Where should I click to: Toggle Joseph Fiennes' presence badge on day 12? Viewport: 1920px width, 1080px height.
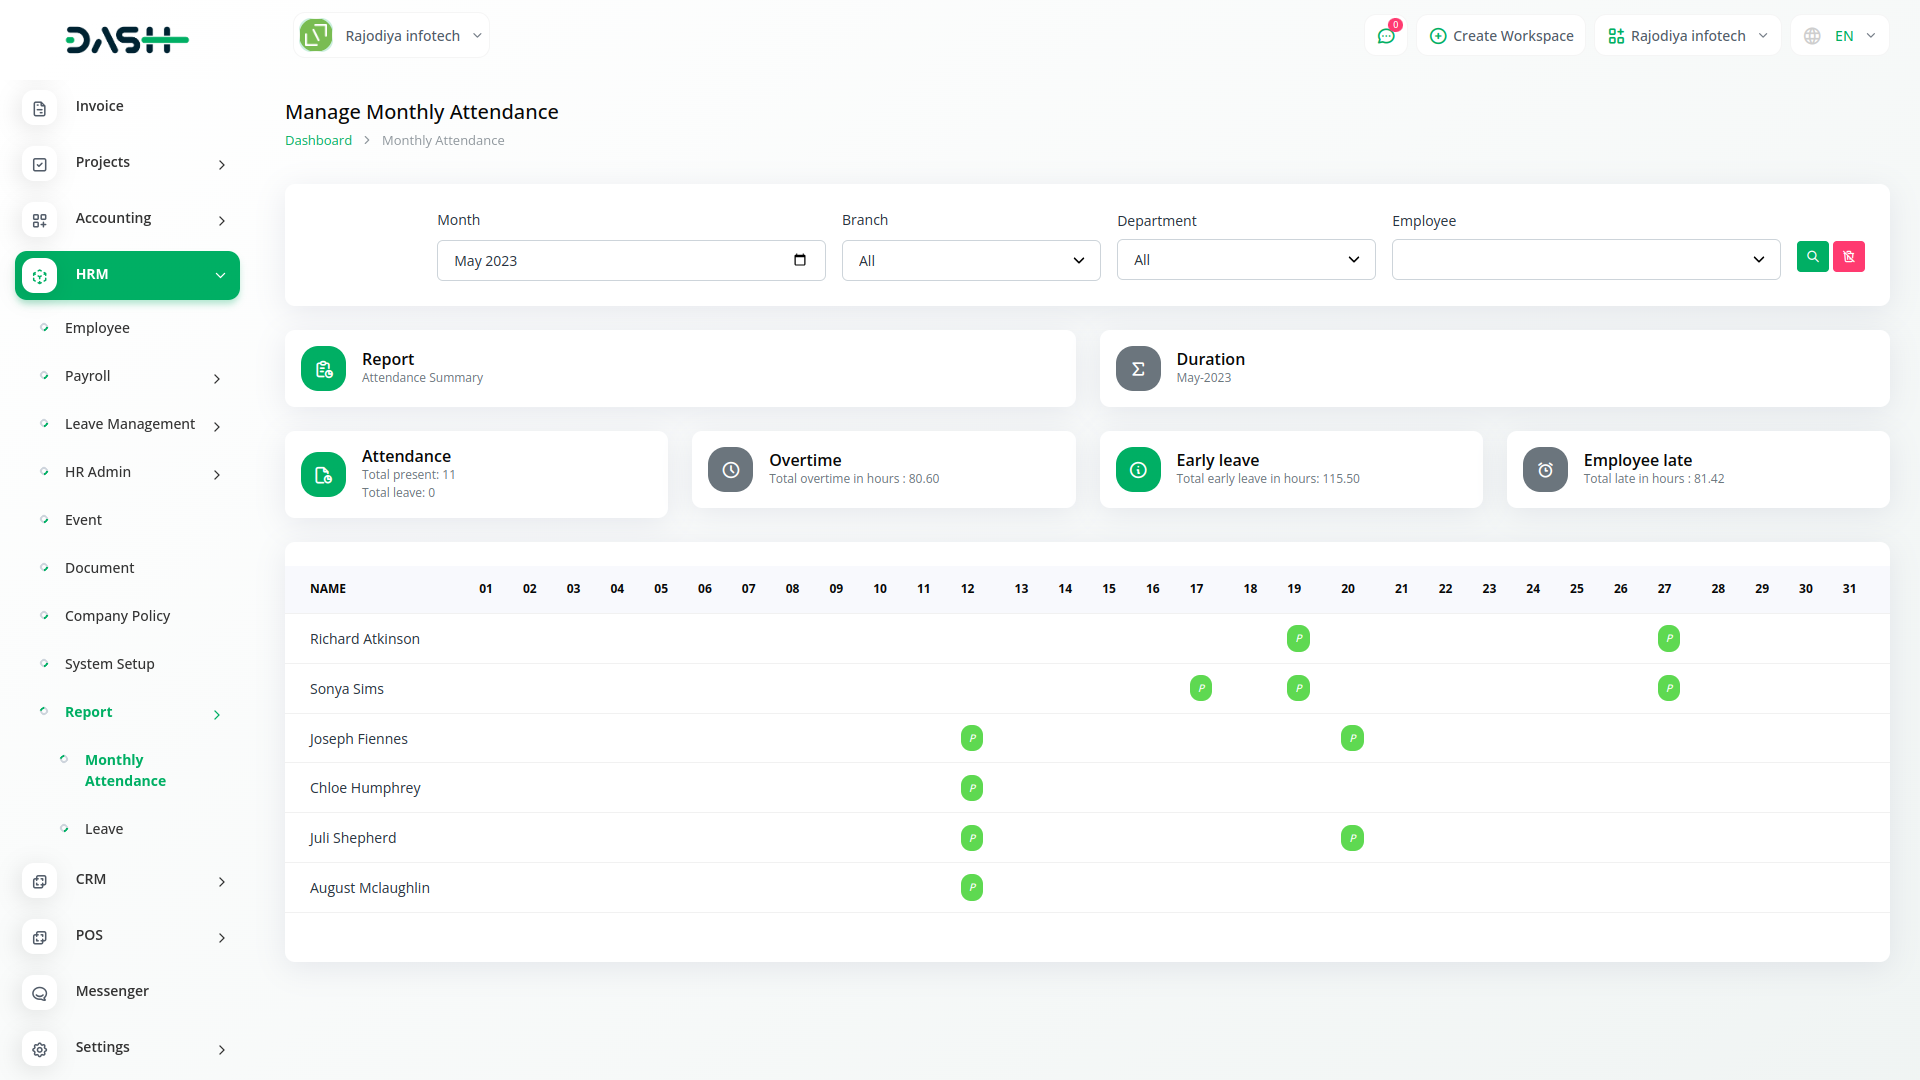click(x=971, y=738)
